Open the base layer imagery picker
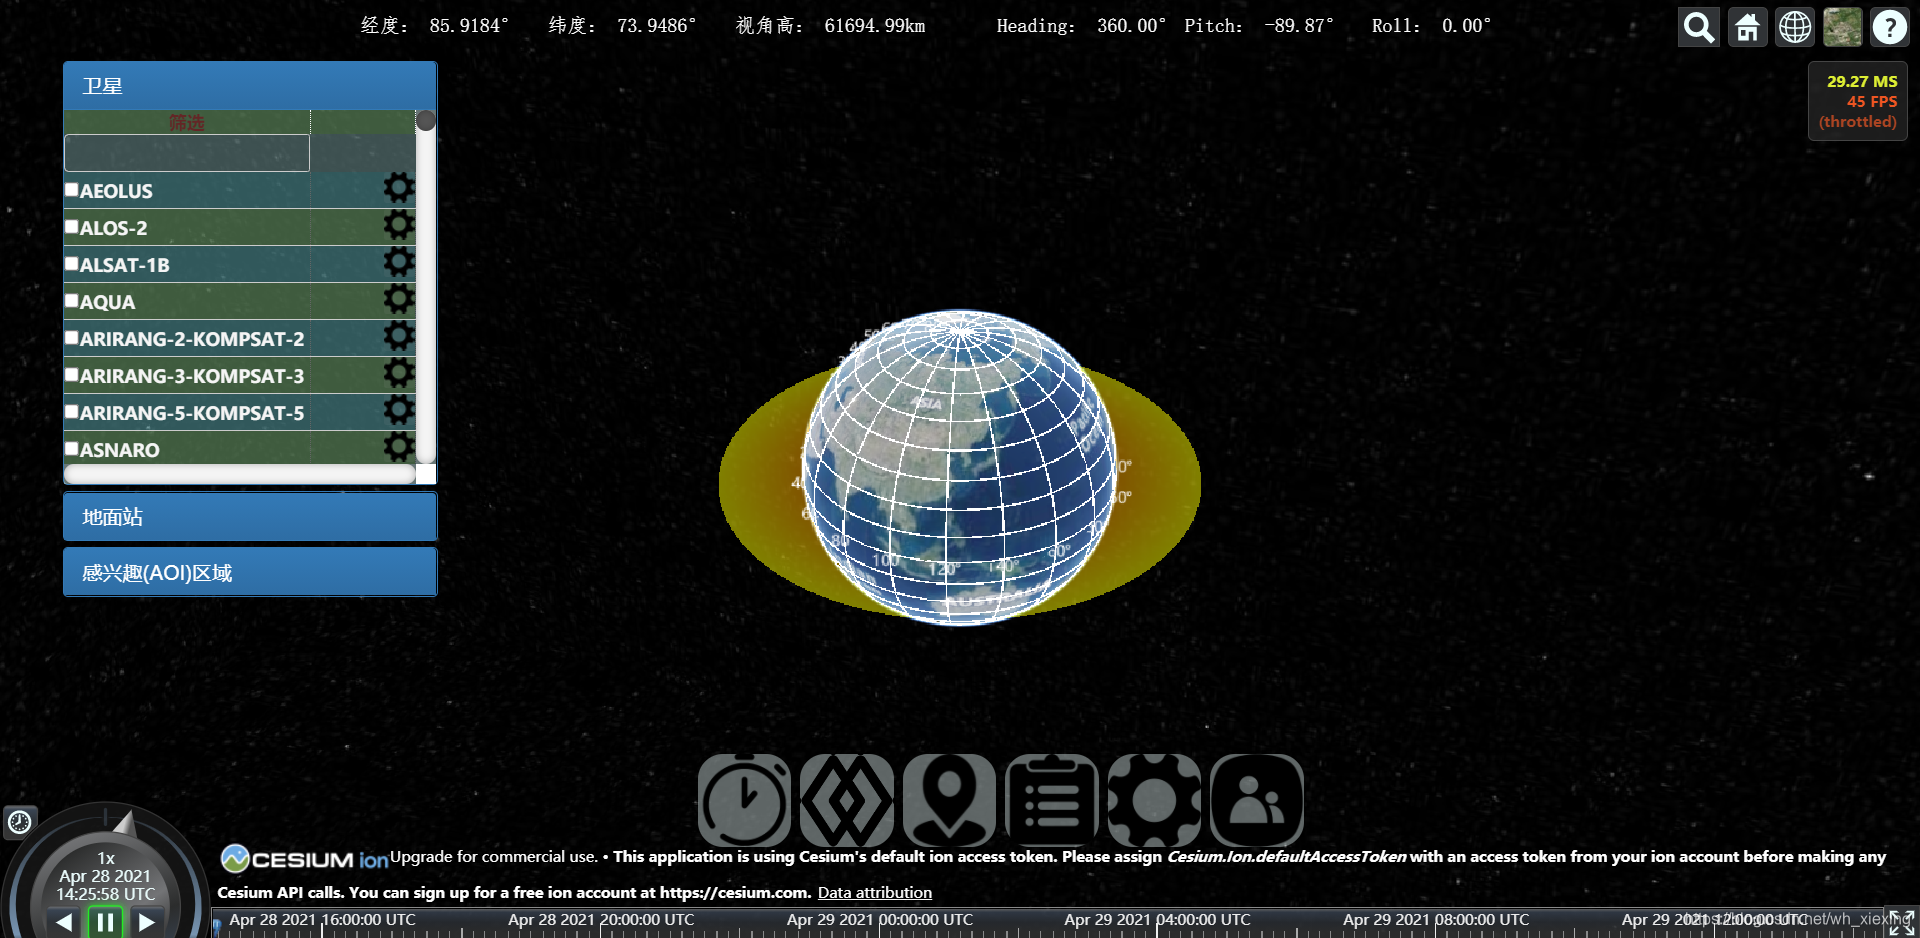 coord(1842,27)
